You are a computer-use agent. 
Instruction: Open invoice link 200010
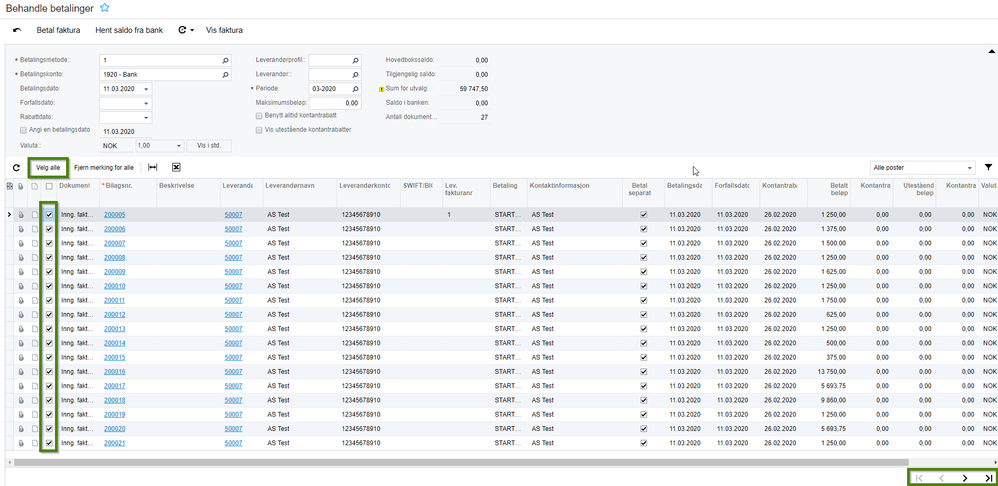pyautogui.click(x=114, y=286)
